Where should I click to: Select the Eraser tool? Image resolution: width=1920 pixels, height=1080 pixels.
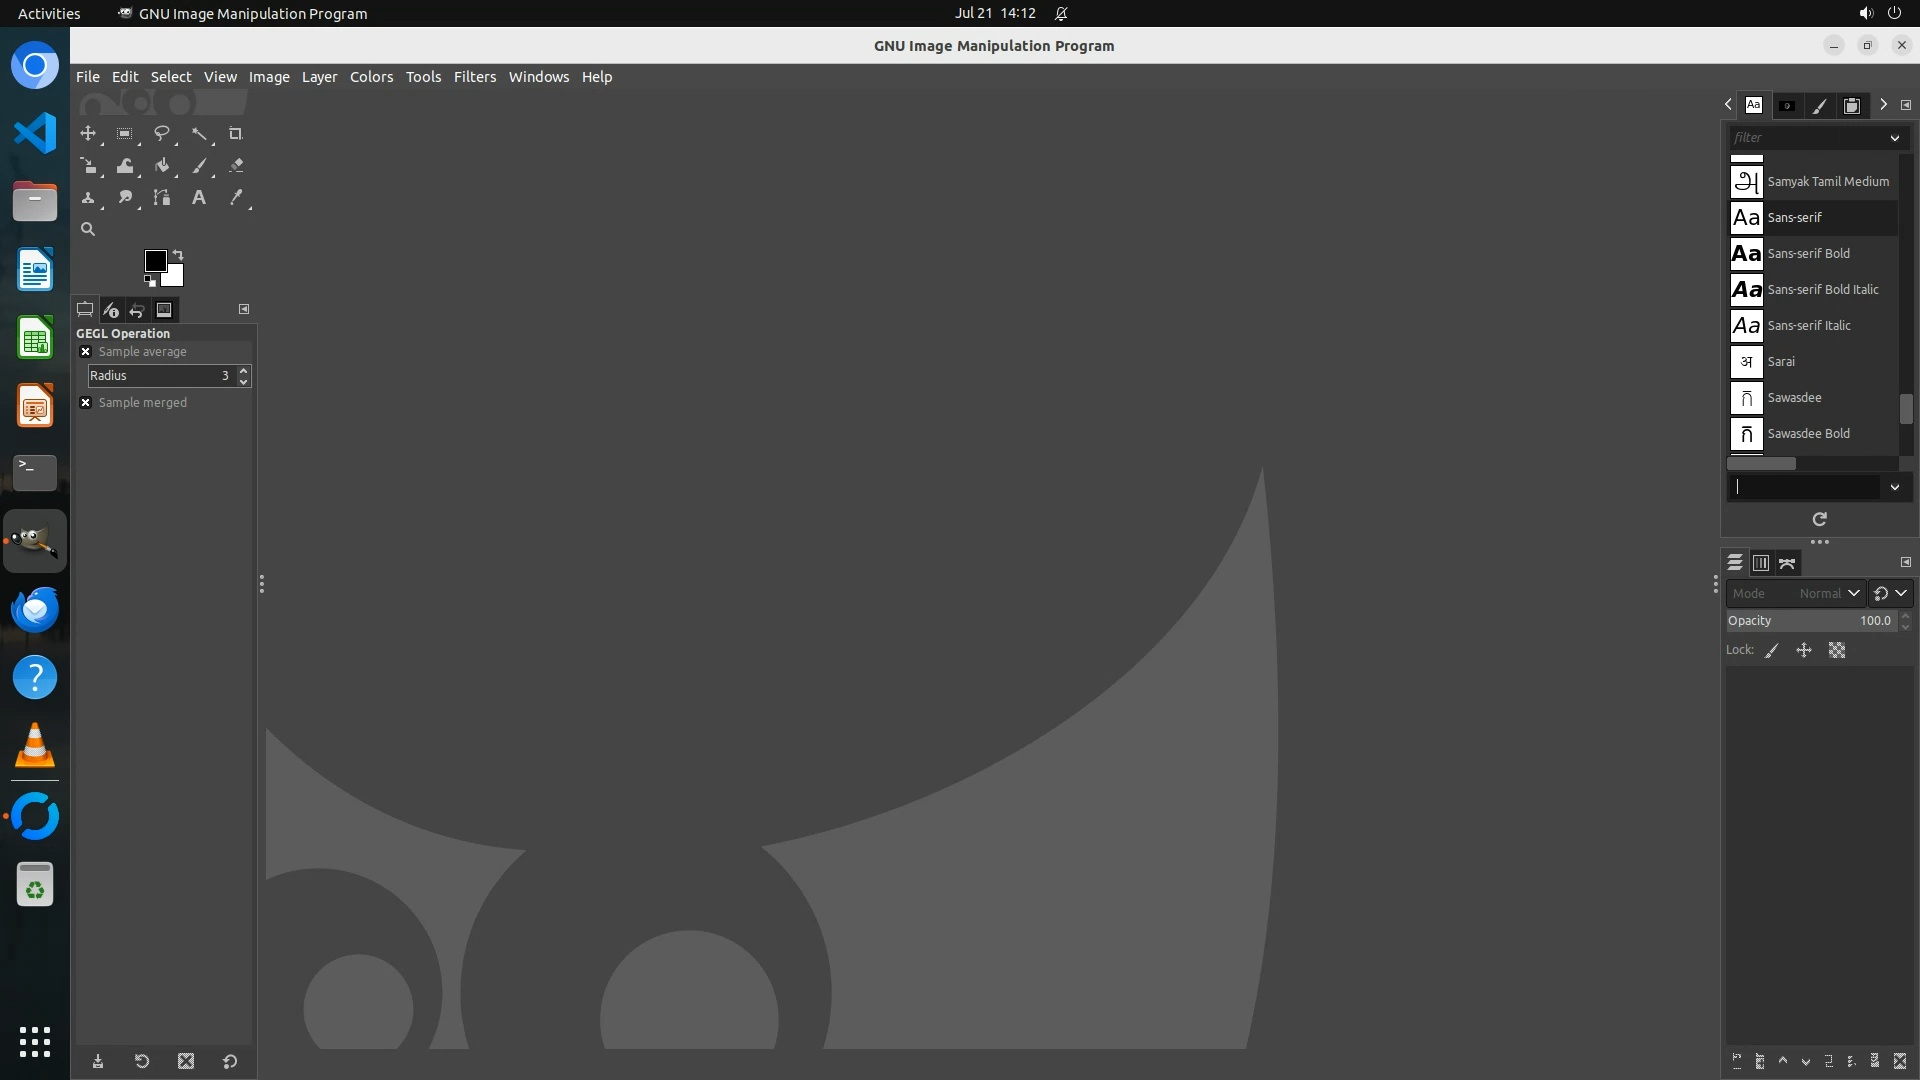236,166
